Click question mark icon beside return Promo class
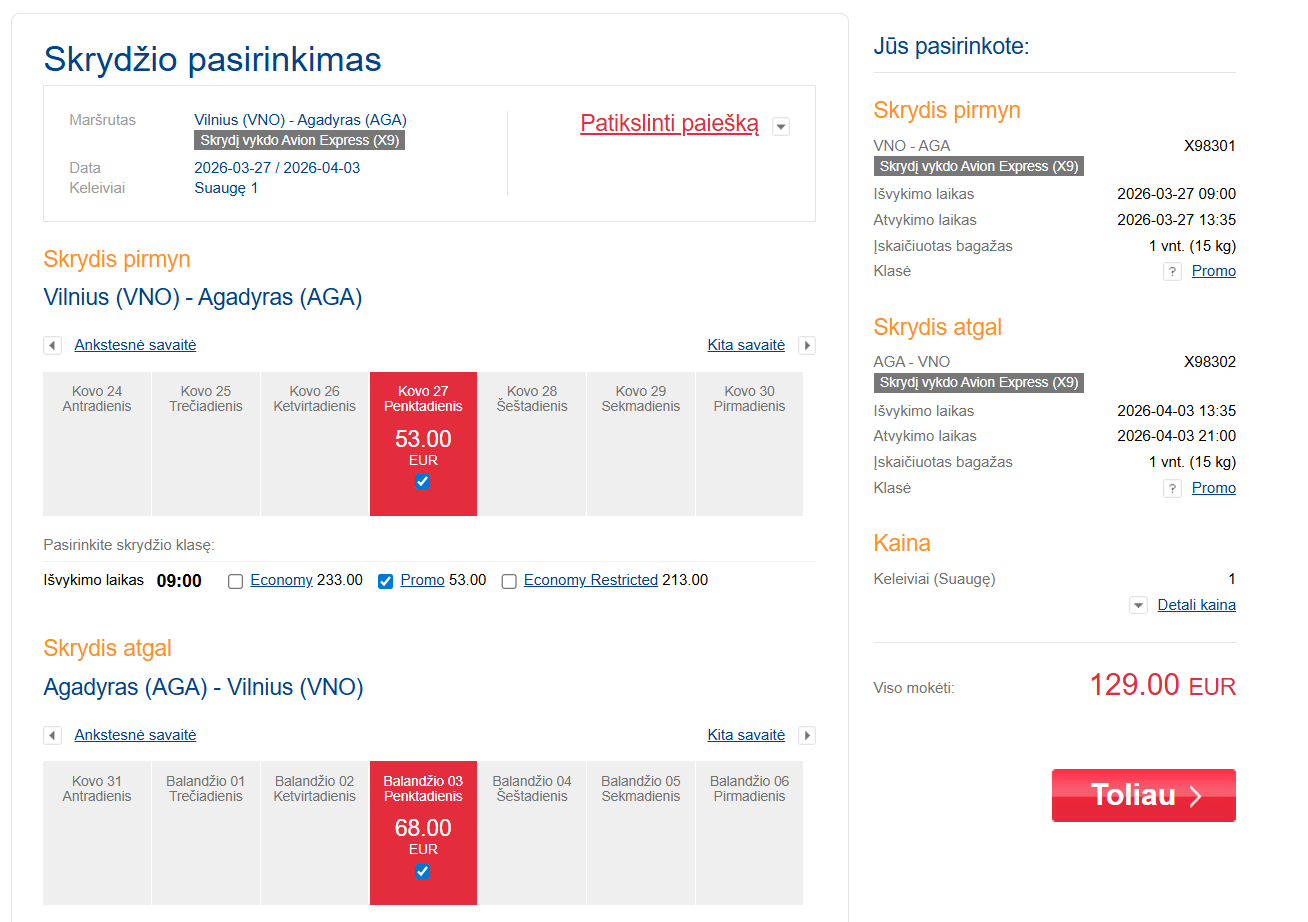 point(1172,489)
